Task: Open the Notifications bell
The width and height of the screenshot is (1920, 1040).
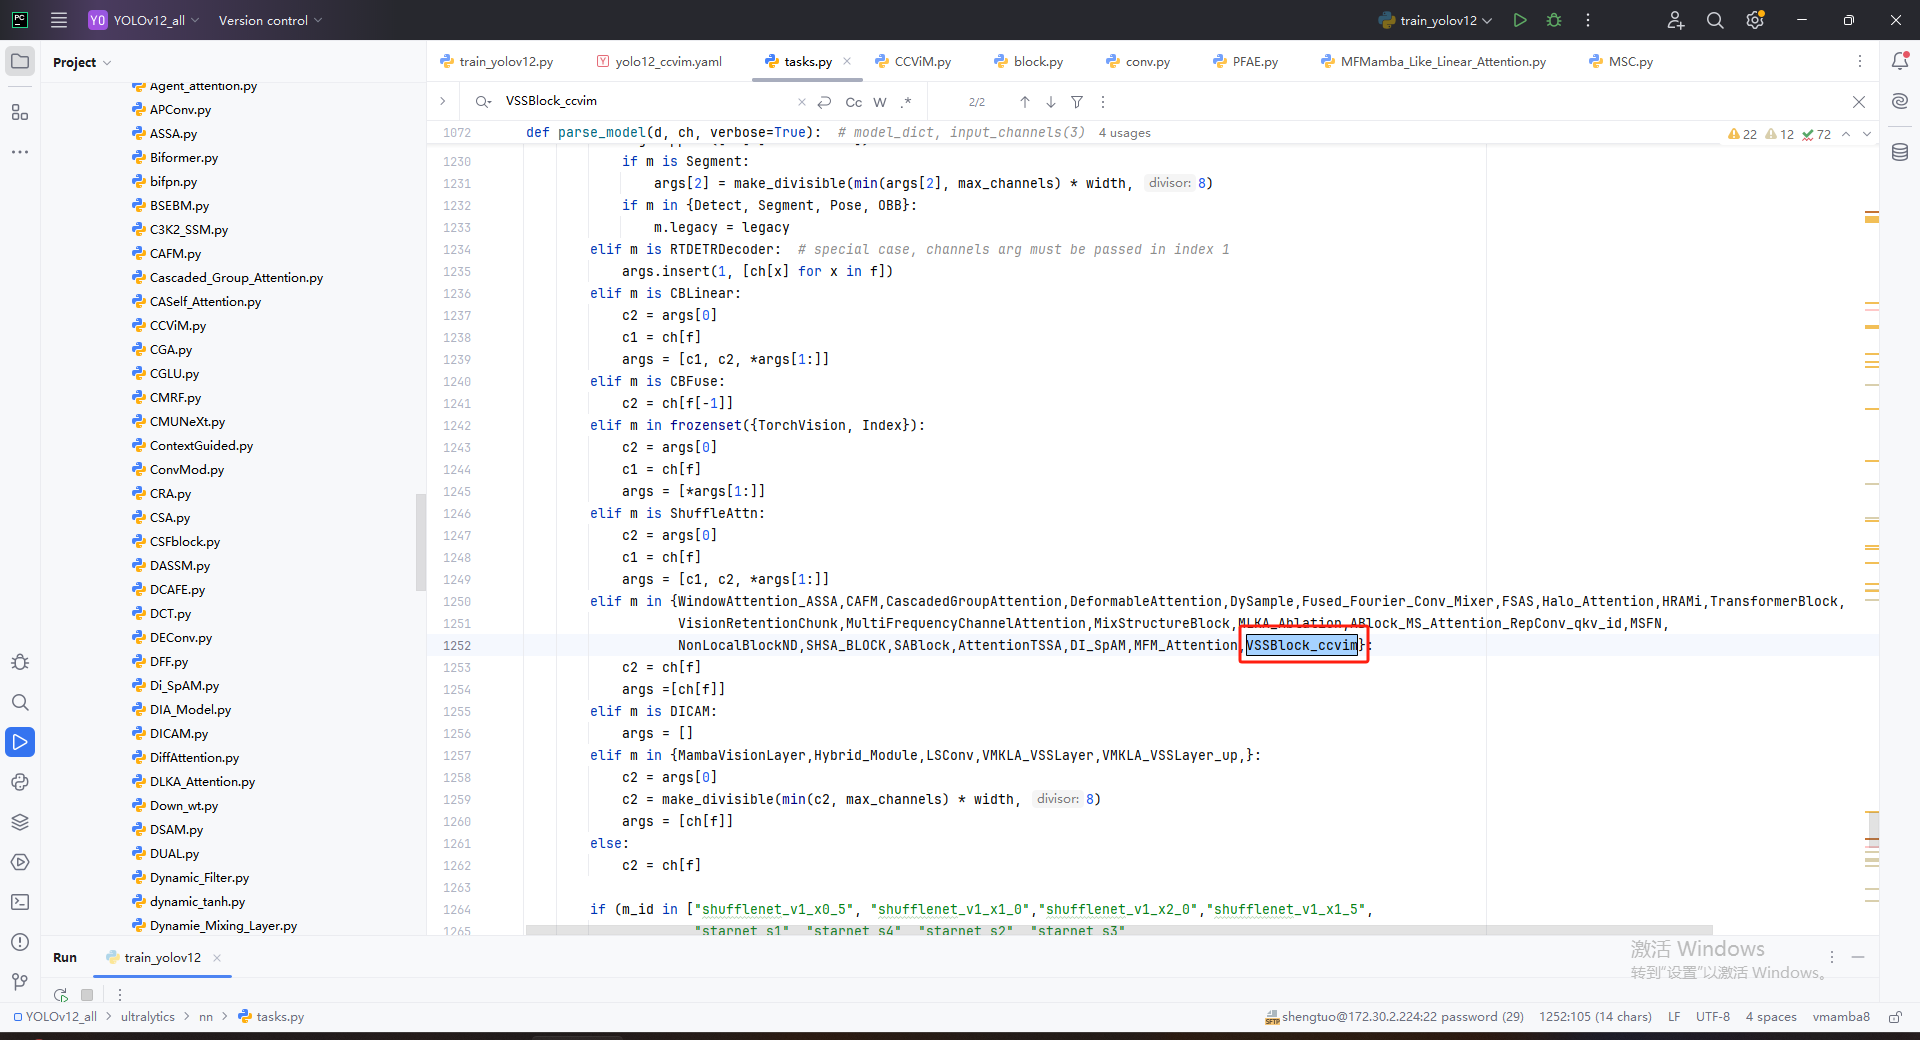Action: pyautogui.click(x=1900, y=61)
